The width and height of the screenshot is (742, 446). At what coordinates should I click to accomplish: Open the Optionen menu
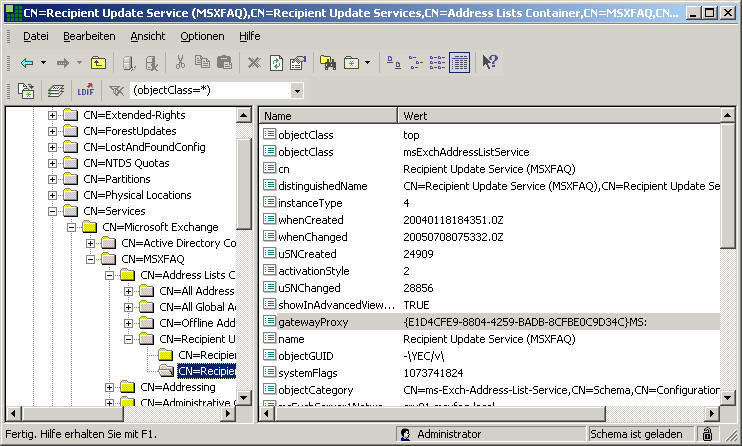point(202,36)
